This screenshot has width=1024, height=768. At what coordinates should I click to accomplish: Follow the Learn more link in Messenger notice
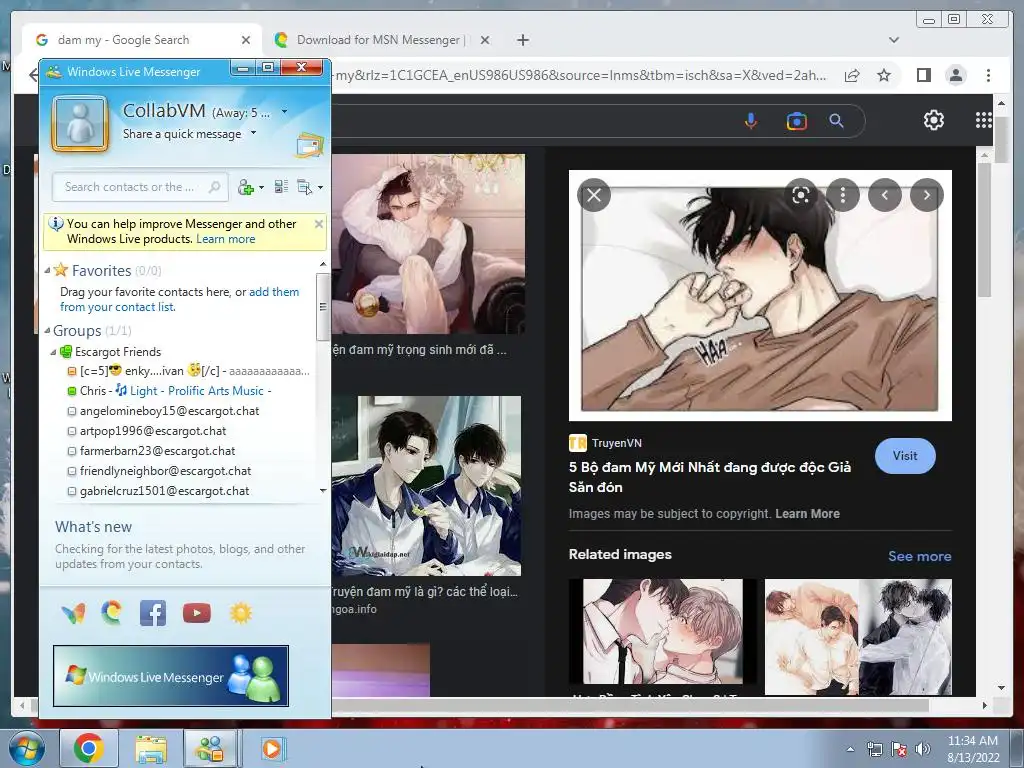click(225, 239)
